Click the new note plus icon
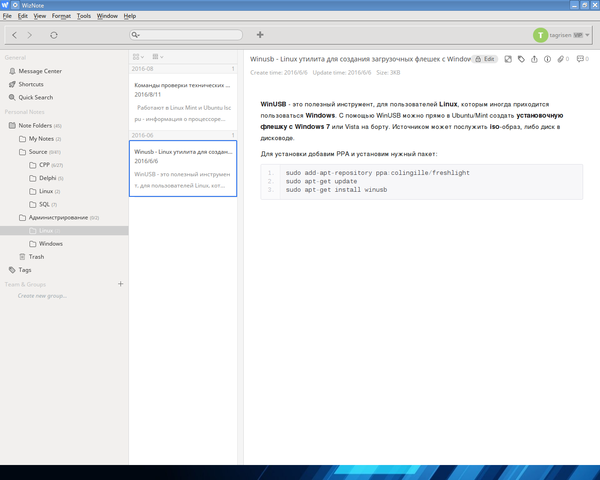 (260, 35)
